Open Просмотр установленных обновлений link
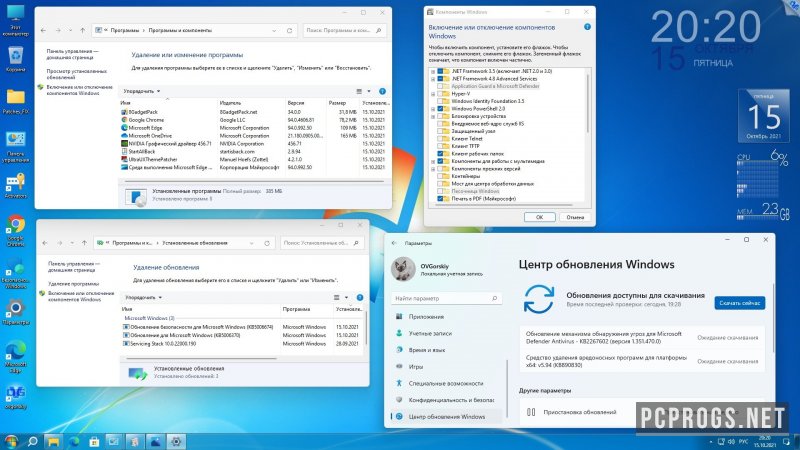 [77, 74]
